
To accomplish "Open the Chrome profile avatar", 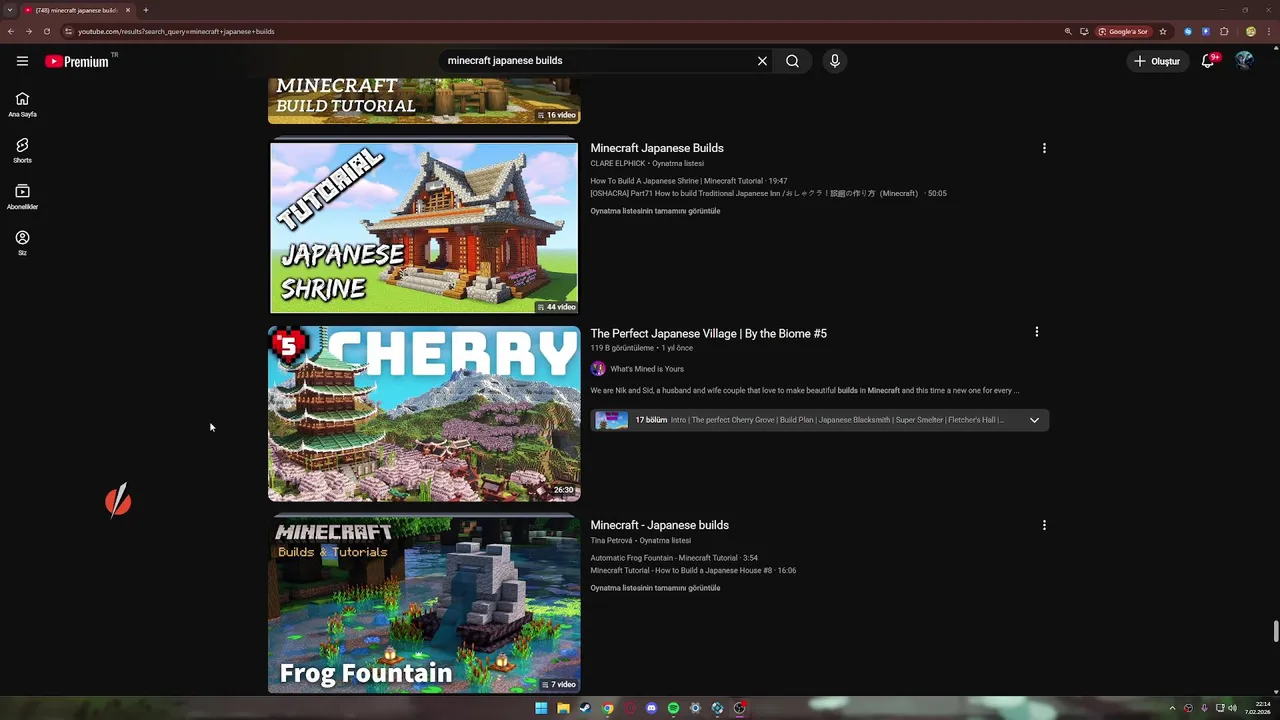I will point(1250,31).
